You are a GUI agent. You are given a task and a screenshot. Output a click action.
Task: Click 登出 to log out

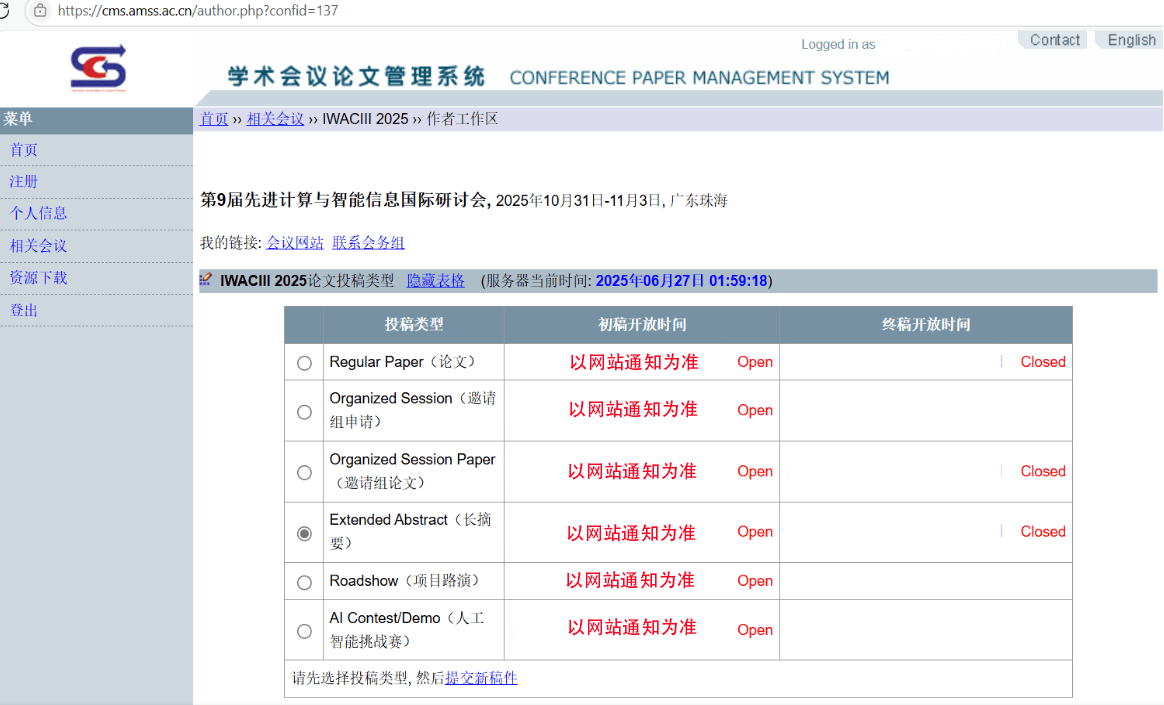point(24,310)
